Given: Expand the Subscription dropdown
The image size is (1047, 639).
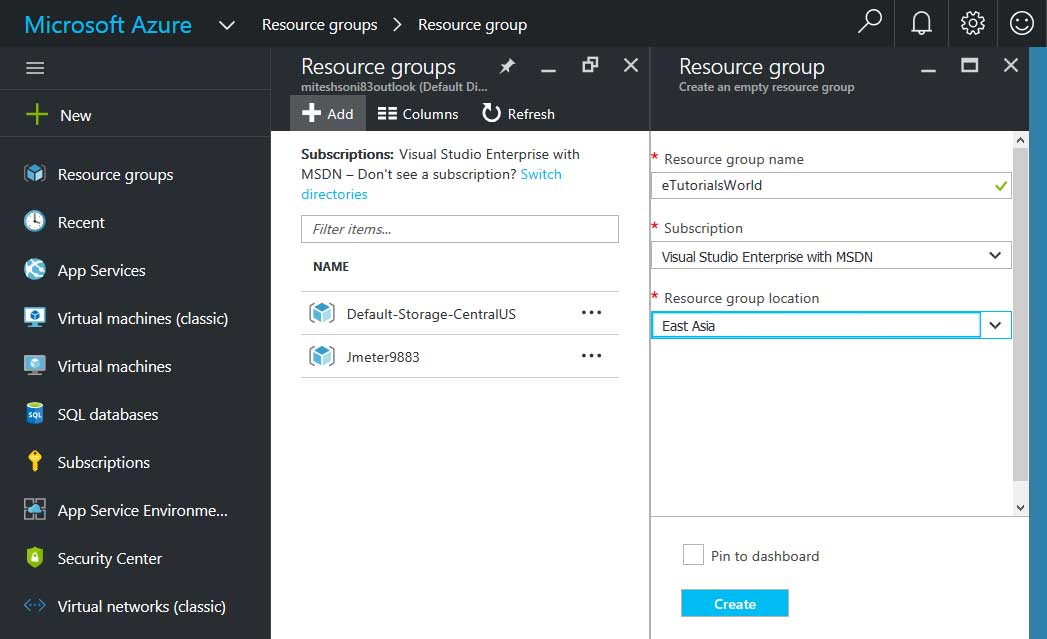Looking at the screenshot, I should pos(994,256).
